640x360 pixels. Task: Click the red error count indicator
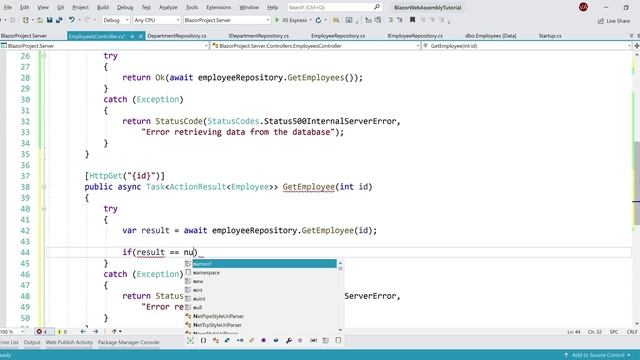pyautogui.click(x=41, y=331)
